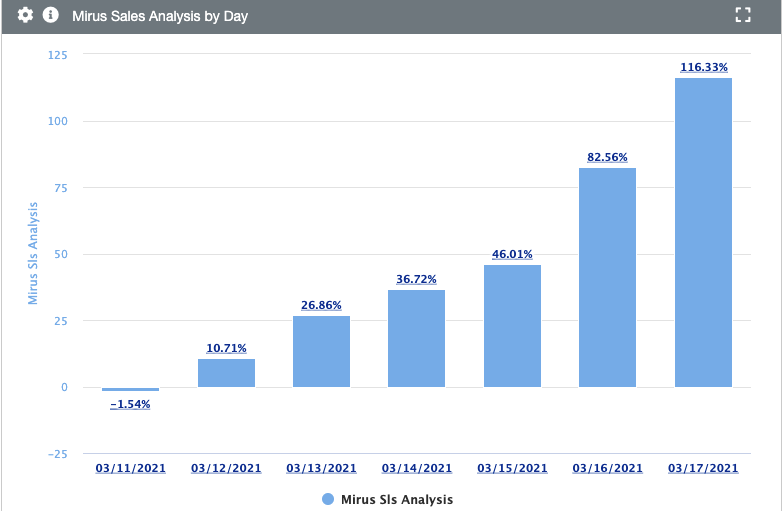Viewport: 783px width, 511px height.
Task: Click the 03/14/2021 date link
Action: coord(416,468)
